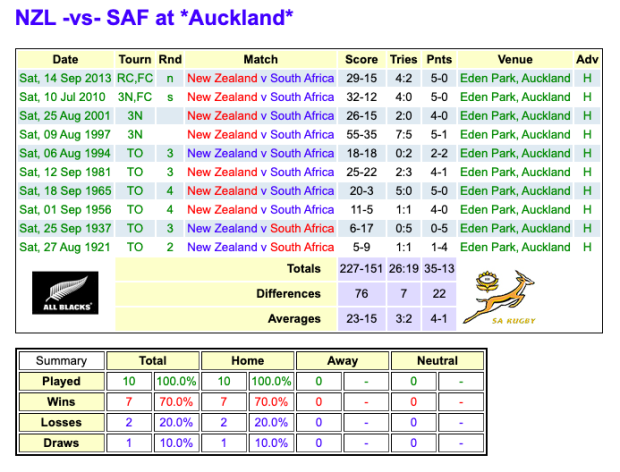Click Eden Park, Auckland venue for 1921 match
Screen dimensions: 620x472
515,247
